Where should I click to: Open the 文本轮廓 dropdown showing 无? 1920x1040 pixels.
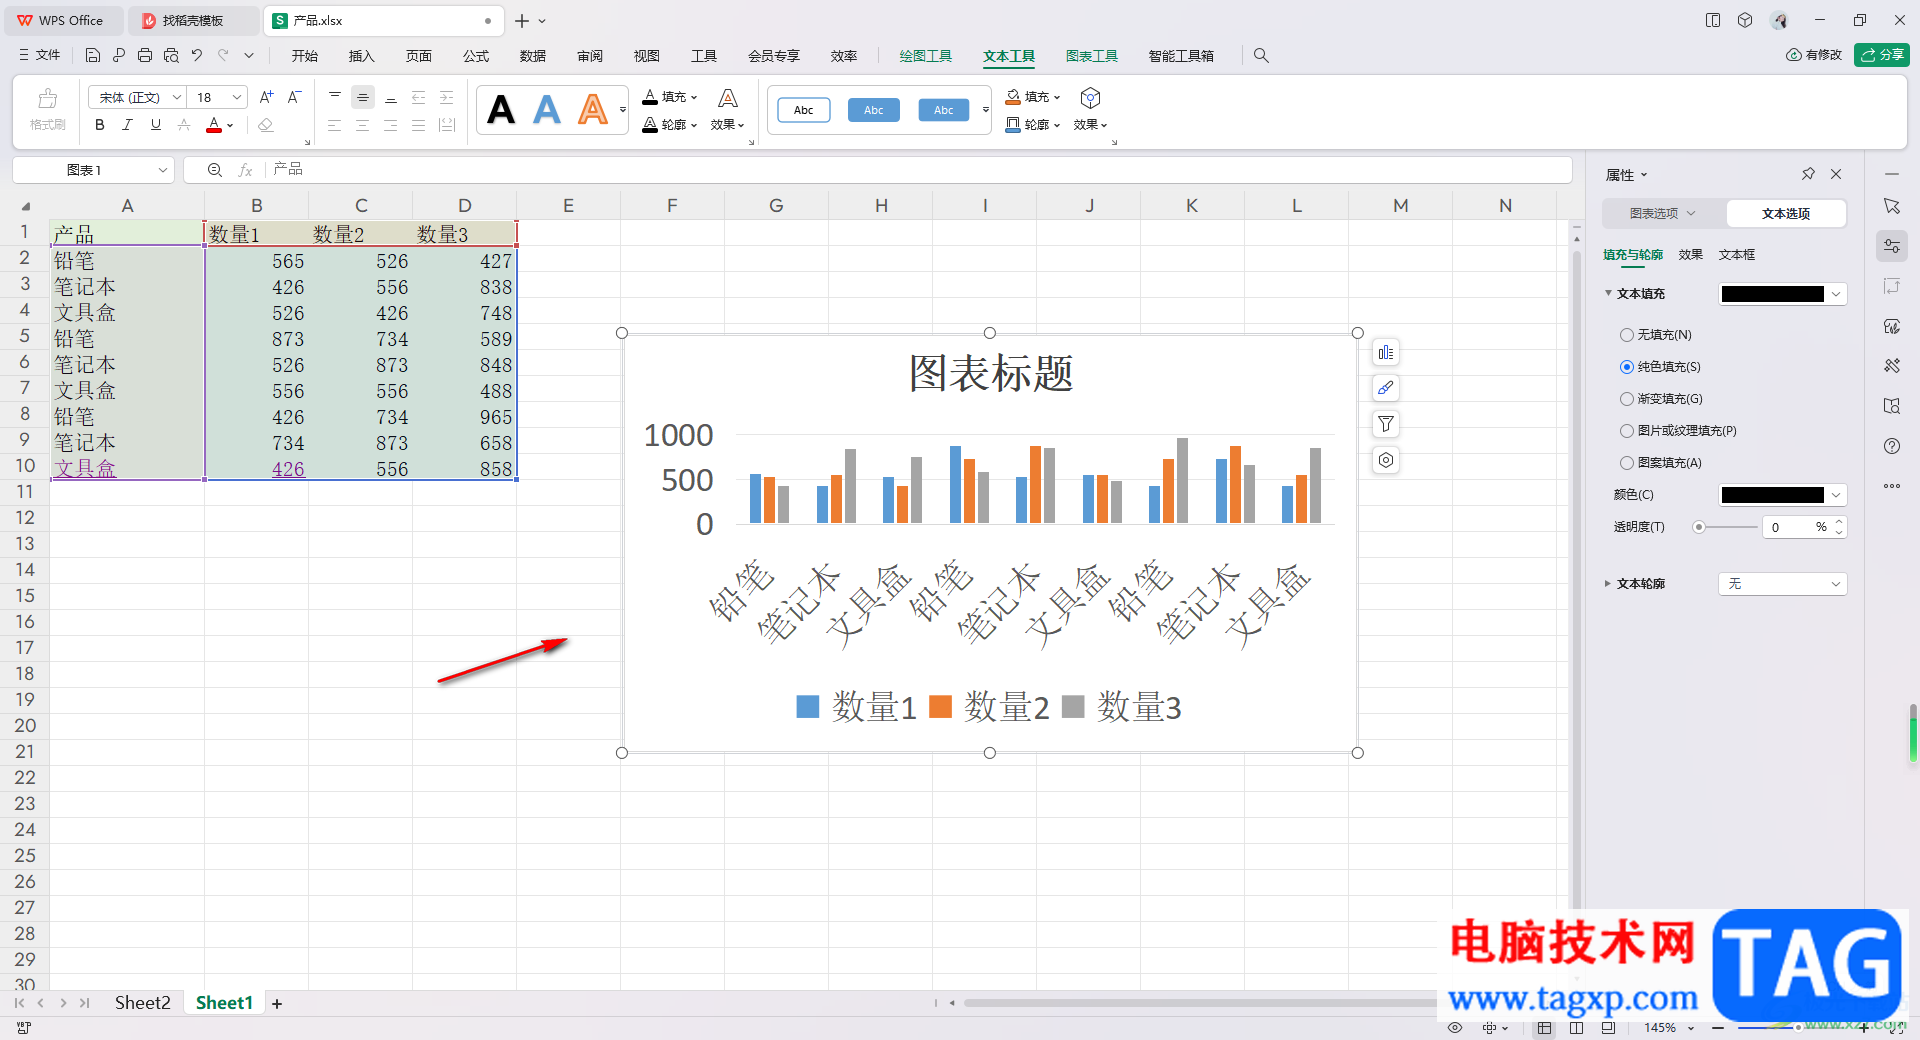[1782, 584]
